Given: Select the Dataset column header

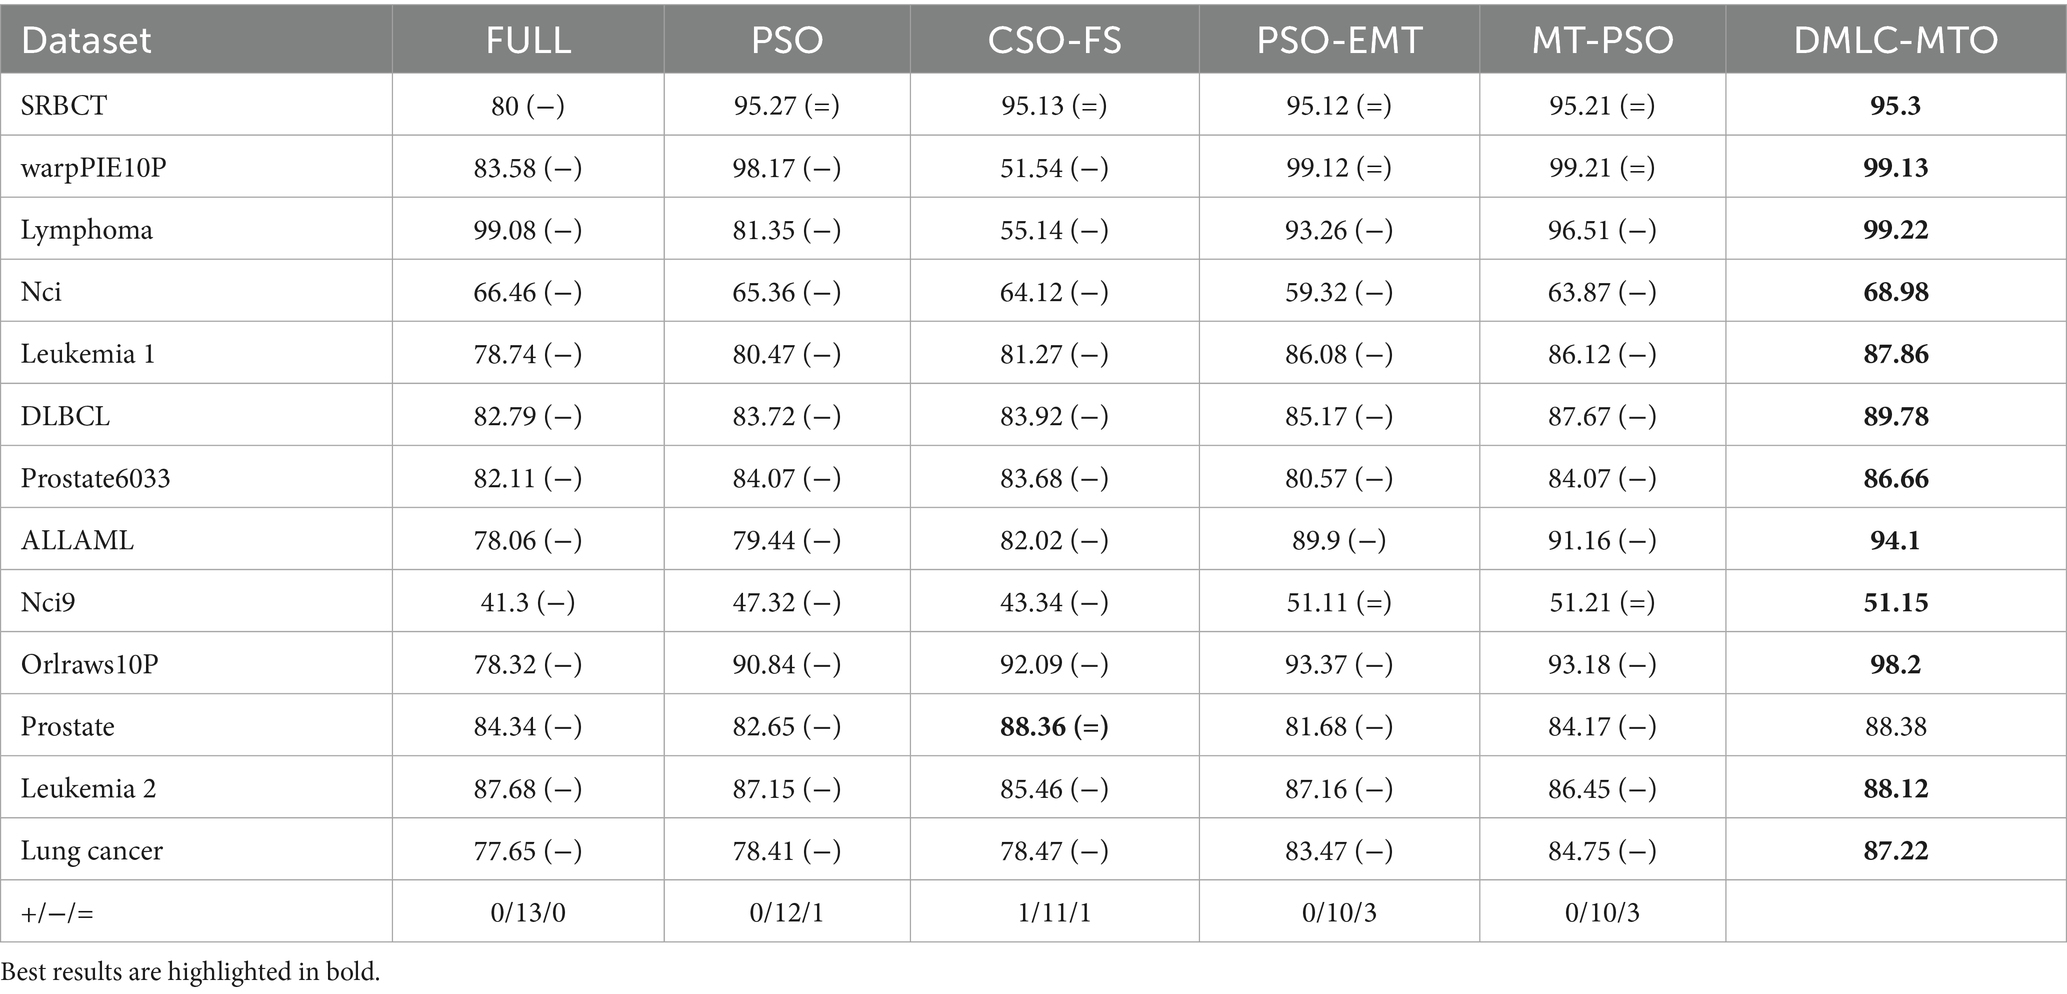Looking at the screenshot, I should [x=86, y=40].
